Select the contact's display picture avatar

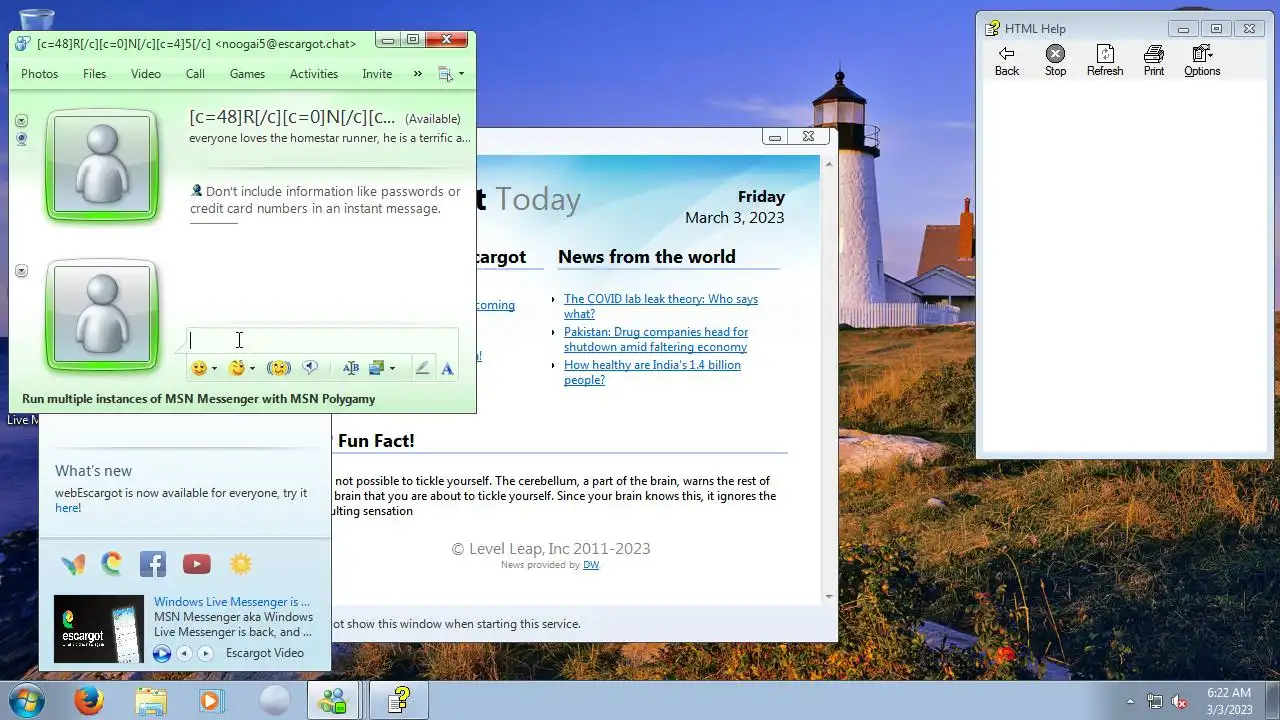(102, 165)
